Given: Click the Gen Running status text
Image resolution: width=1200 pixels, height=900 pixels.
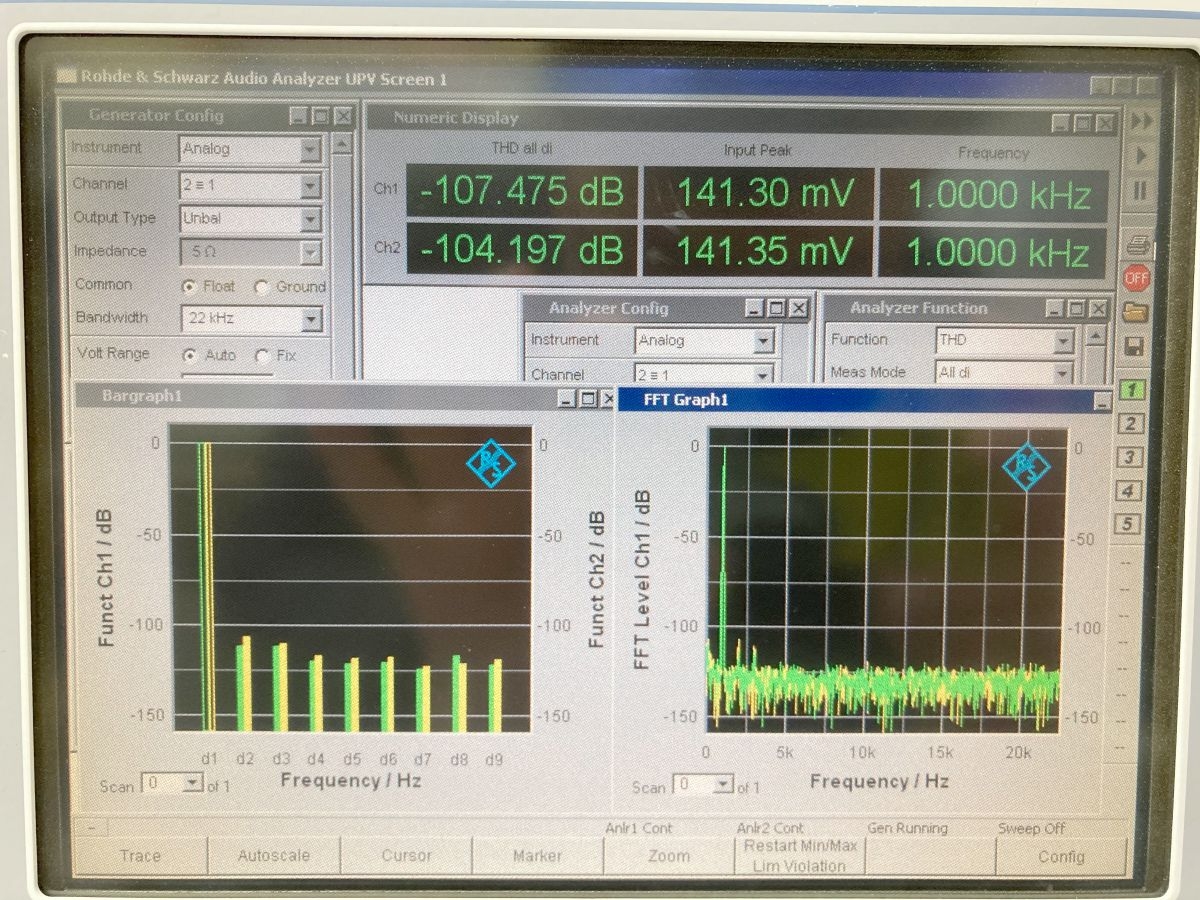Looking at the screenshot, I should pos(907,829).
